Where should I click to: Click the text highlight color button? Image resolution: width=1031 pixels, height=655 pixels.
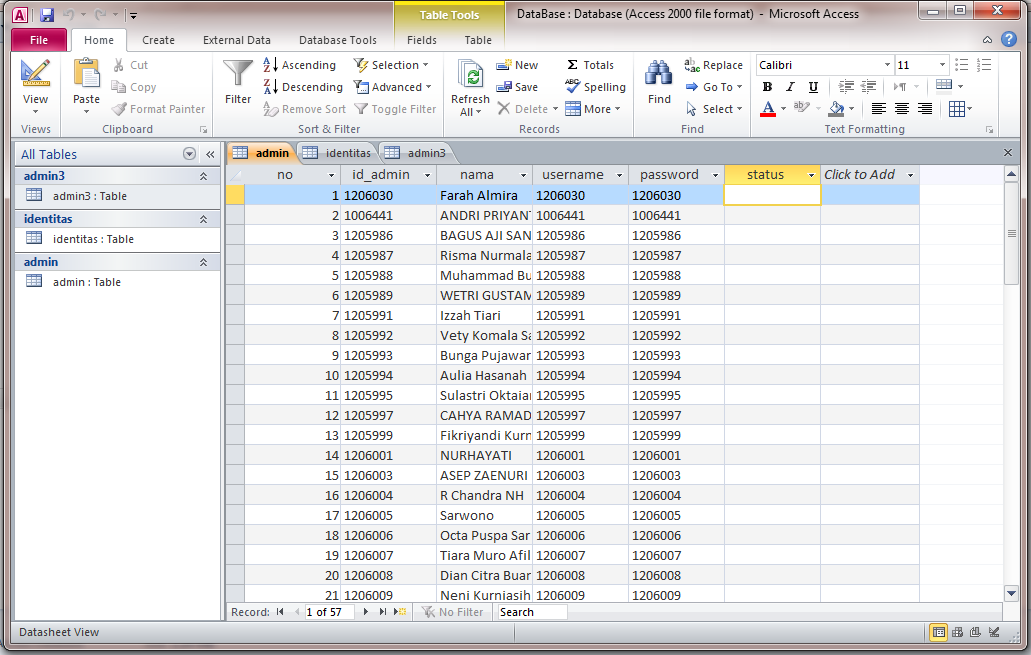tap(800, 107)
